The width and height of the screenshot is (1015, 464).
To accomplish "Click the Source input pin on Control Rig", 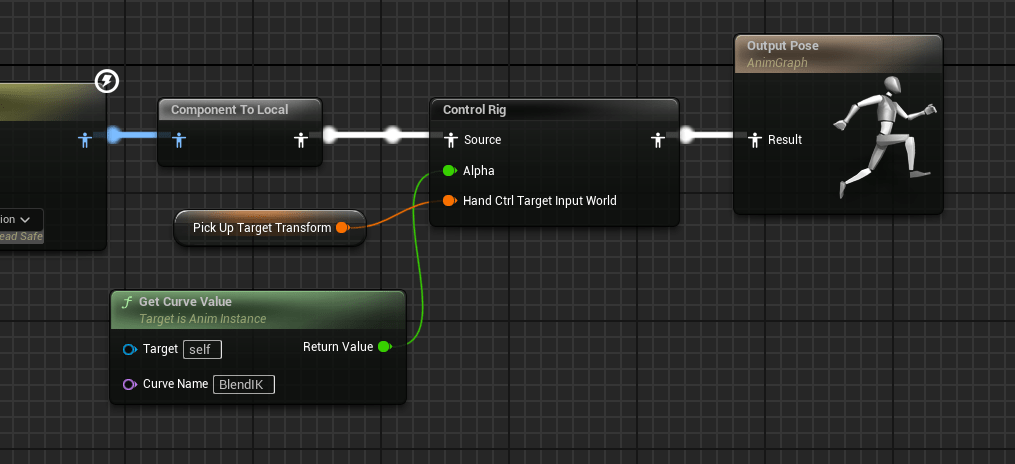I will [x=450, y=140].
